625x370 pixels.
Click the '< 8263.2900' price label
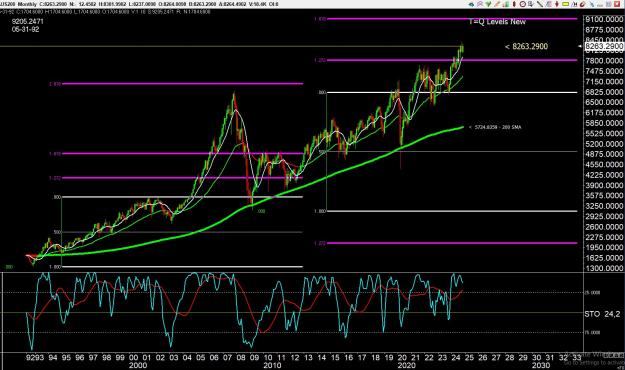[x=526, y=46]
